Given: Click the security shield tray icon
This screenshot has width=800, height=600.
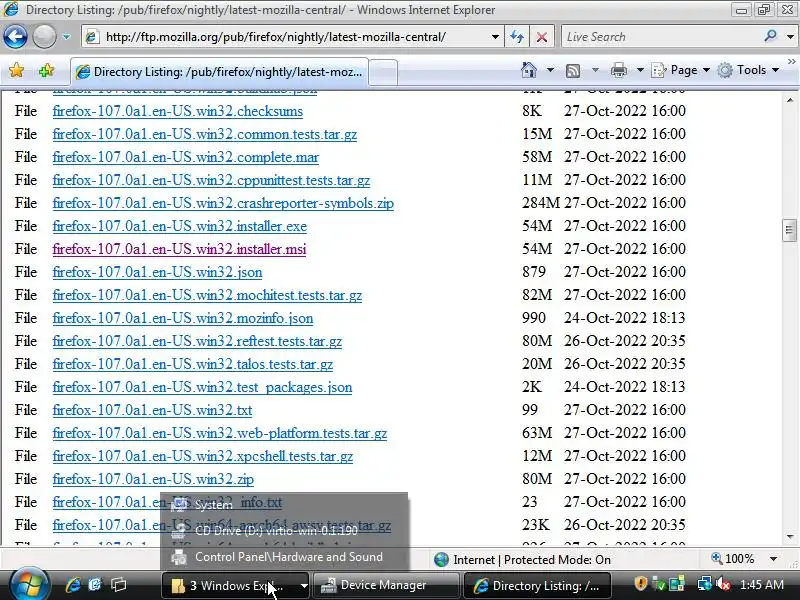Looking at the screenshot, I should pyautogui.click(x=640, y=584).
